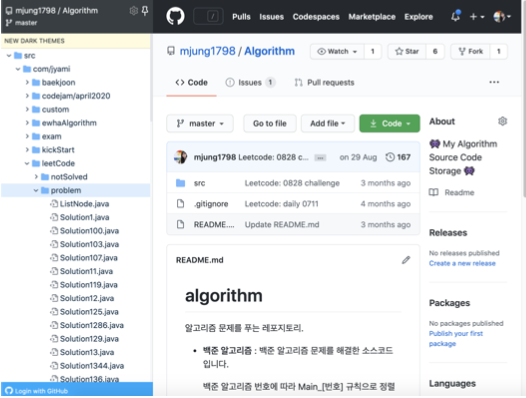Image resolution: width=526 pixels, height=398 pixels.
Task: Collapse src folder in Octotree
Action: [9, 56]
